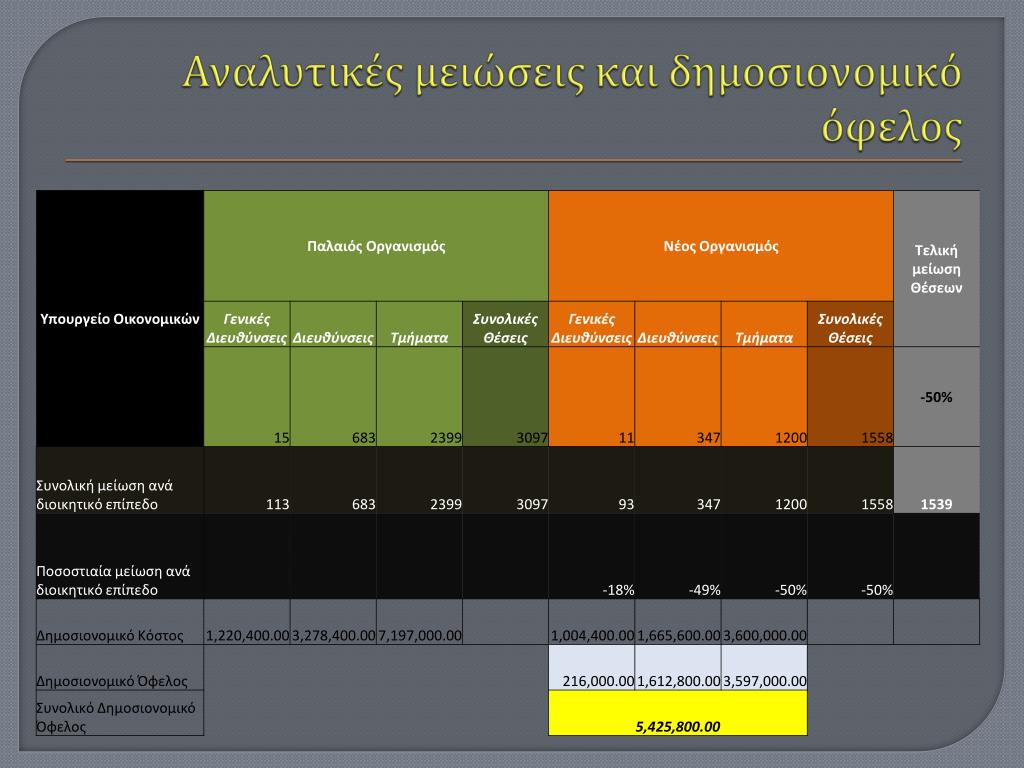
Task: Click the -49% percentage
Action: click(x=704, y=590)
